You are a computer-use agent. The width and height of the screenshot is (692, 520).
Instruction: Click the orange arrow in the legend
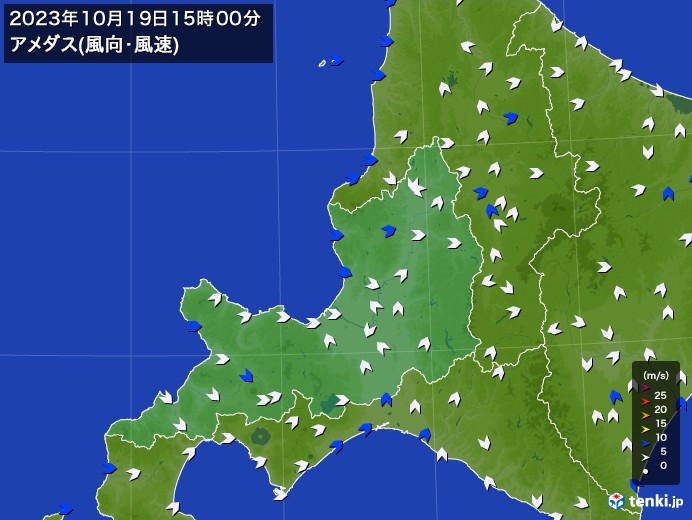point(645,416)
